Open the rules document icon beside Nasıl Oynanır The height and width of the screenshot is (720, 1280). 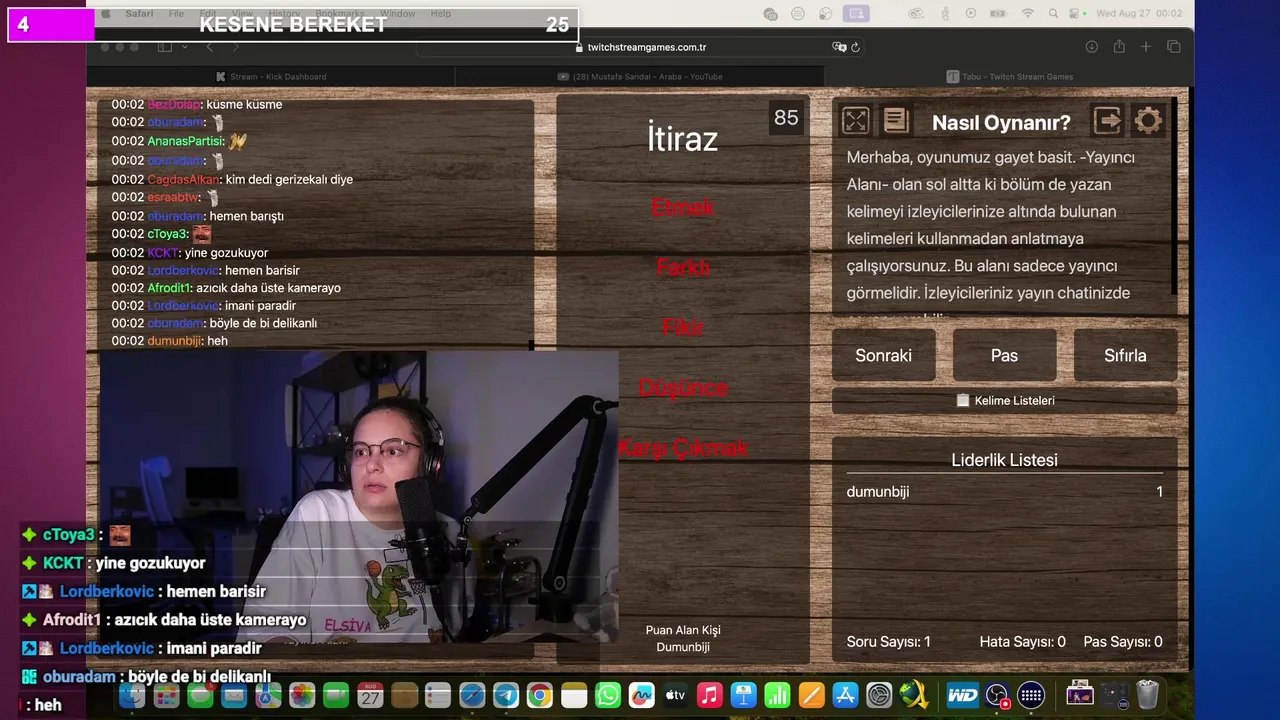click(x=896, y=121)
